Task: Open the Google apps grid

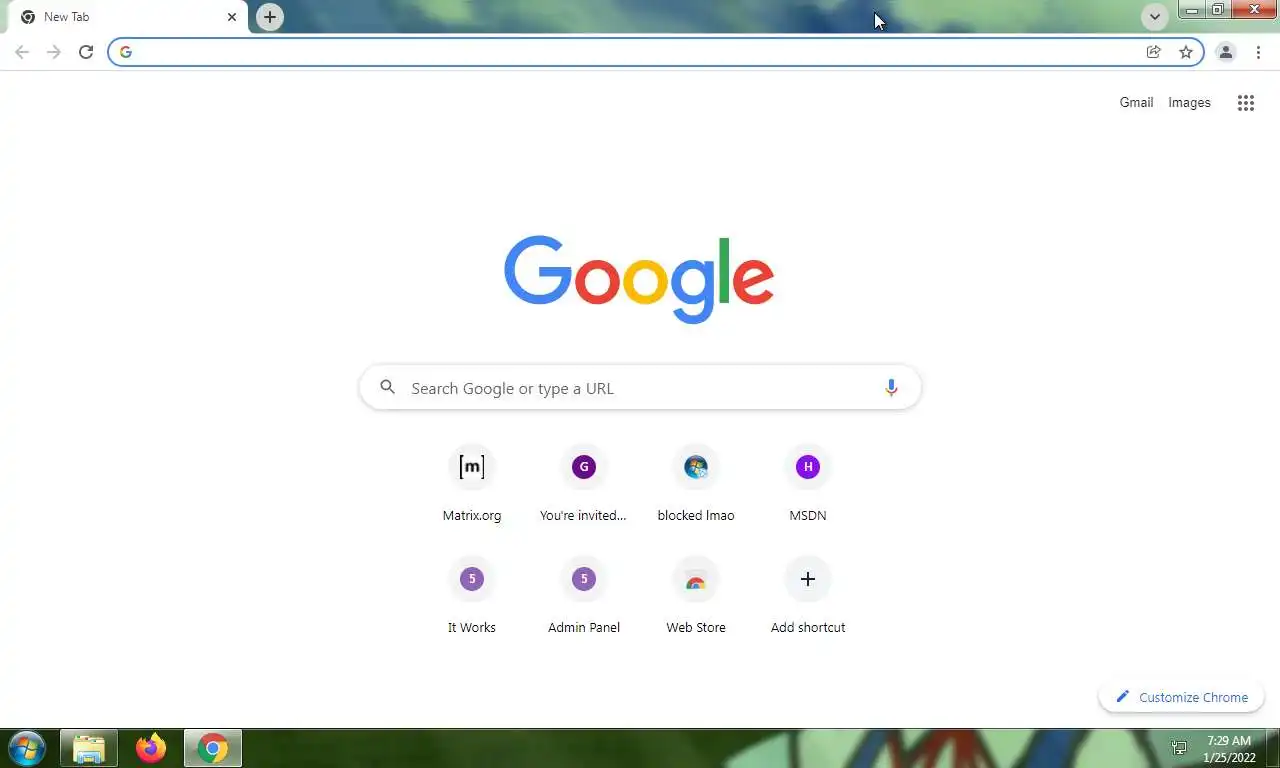Action: pyautogui.click(x=1245, y=102)
